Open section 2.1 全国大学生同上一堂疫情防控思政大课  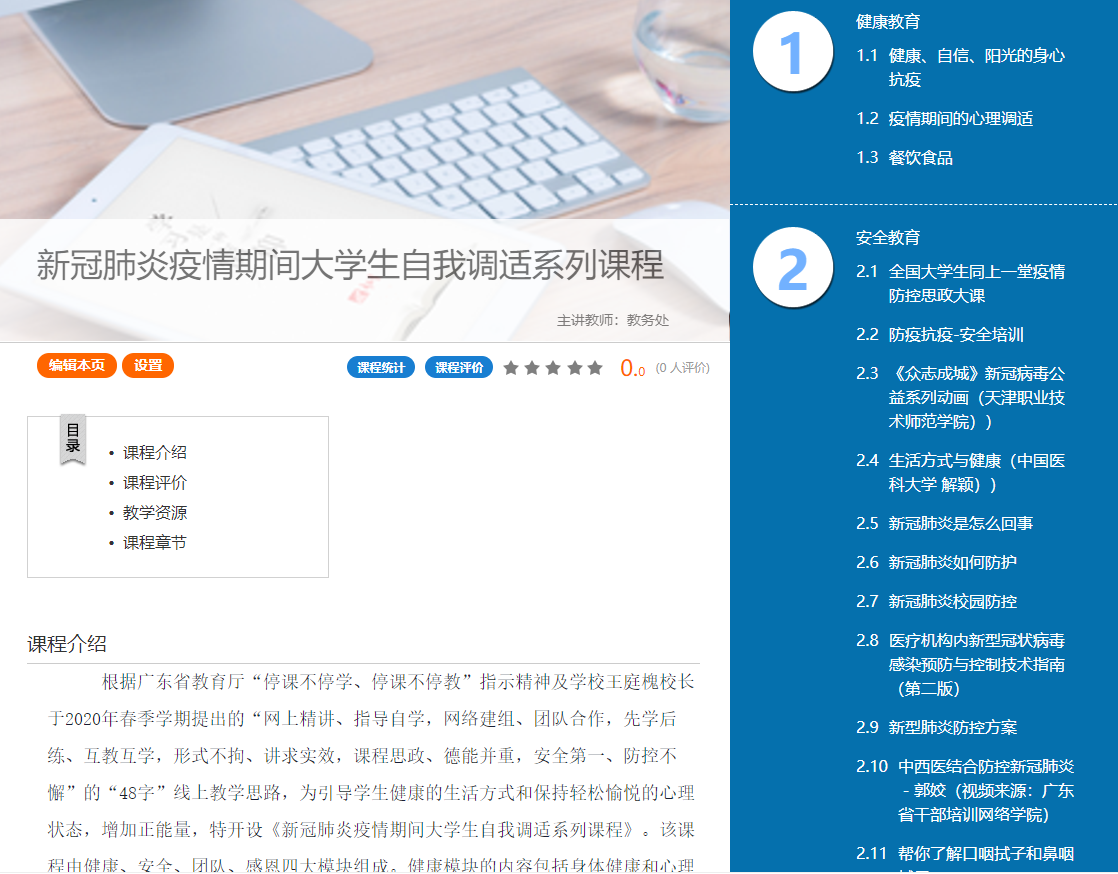pyautogui.click(x=976, y=283)
